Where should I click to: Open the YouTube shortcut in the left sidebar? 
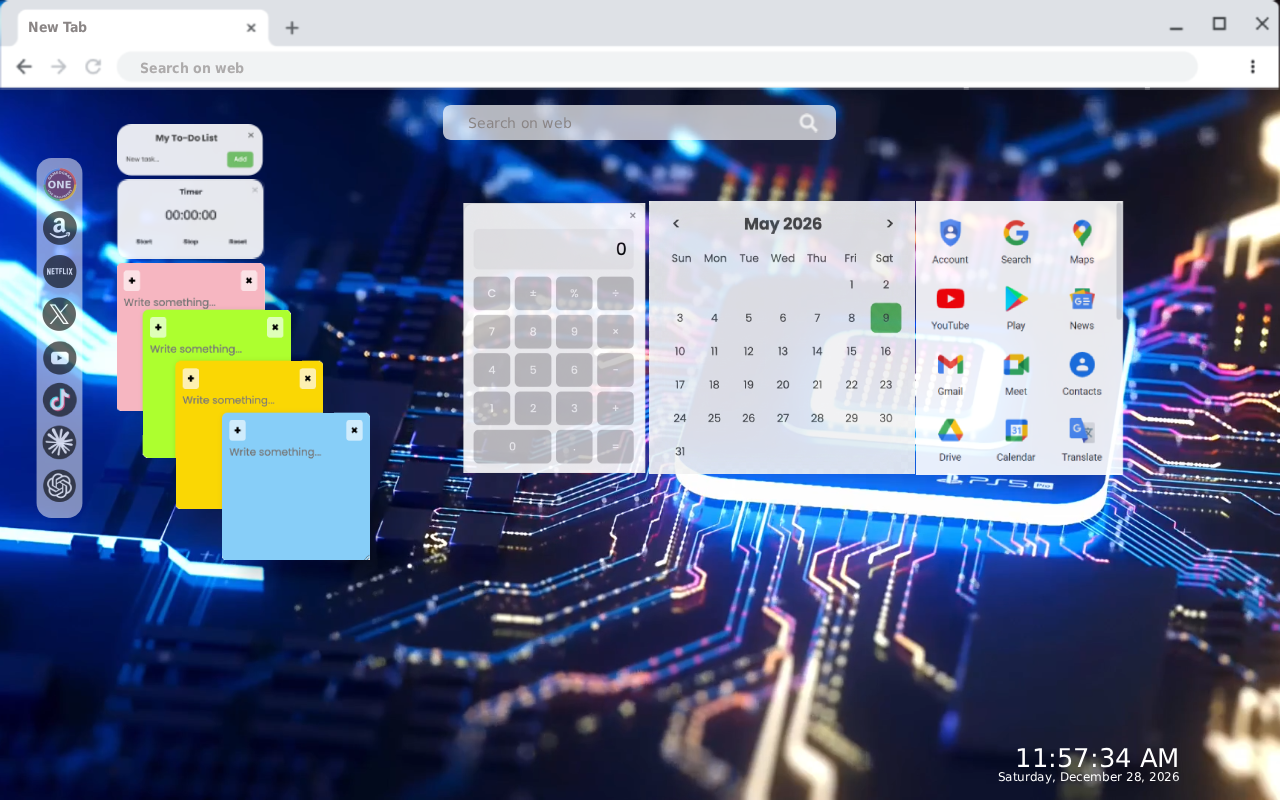[60, 357]
